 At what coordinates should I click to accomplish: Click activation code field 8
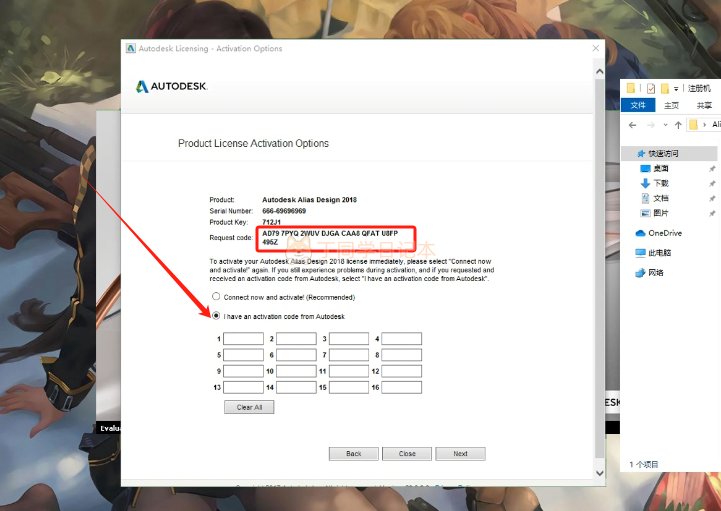coord(401,355)
